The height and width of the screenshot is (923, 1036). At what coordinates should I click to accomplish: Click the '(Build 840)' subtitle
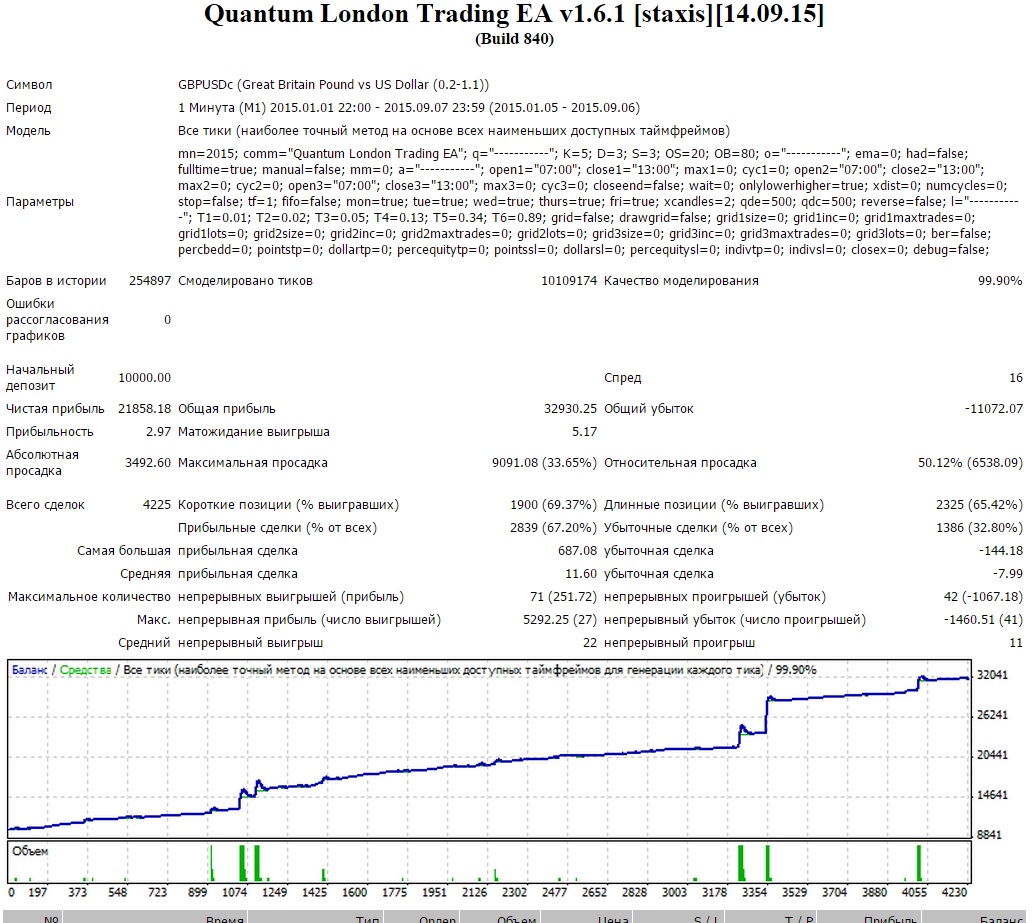pos(514,39)
